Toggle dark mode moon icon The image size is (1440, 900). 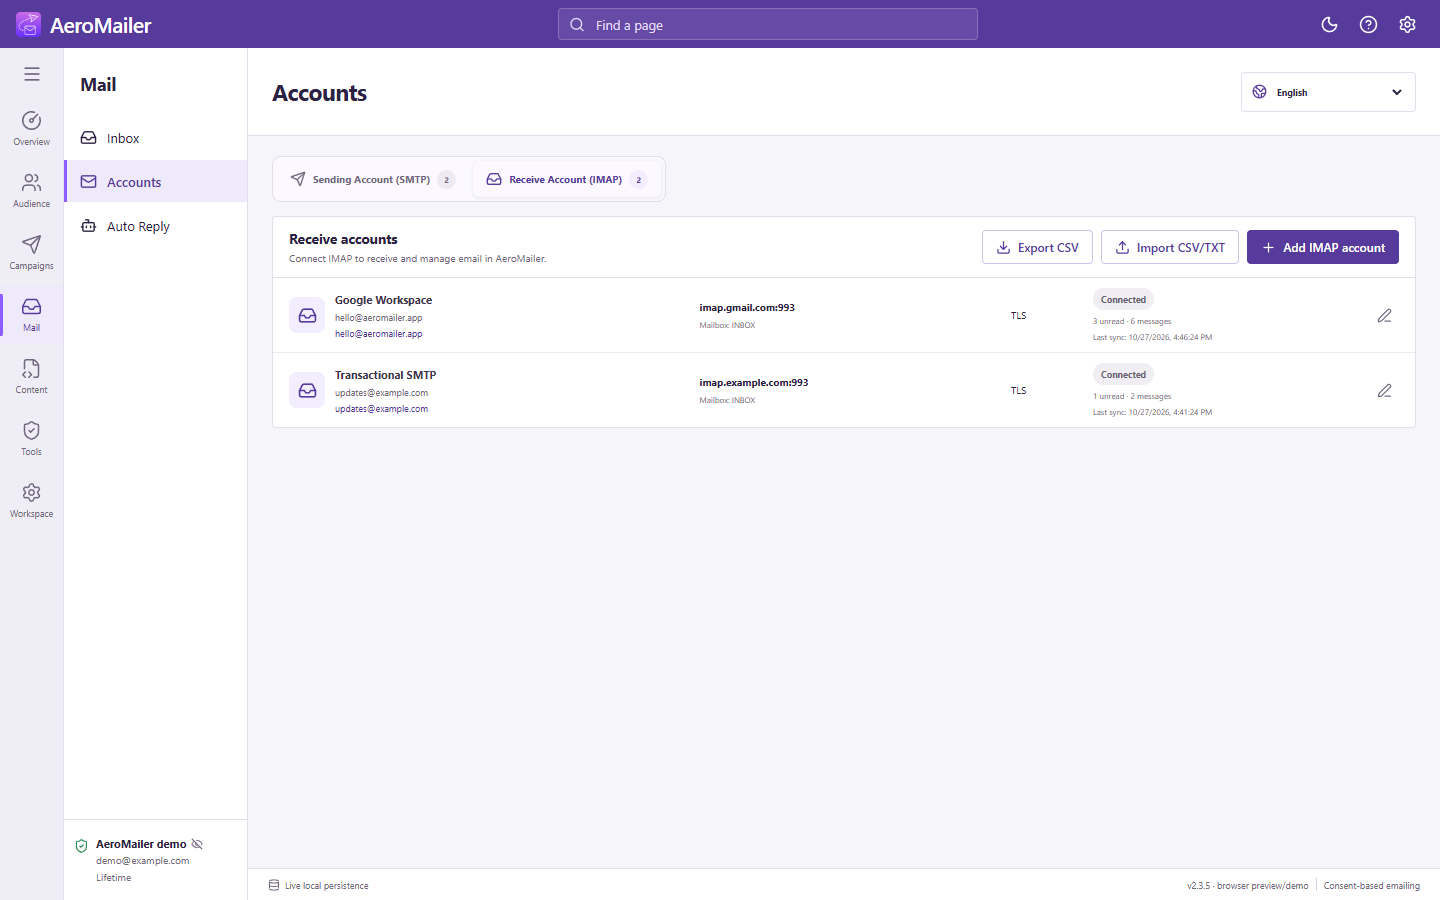click(x=1329, y=25)
